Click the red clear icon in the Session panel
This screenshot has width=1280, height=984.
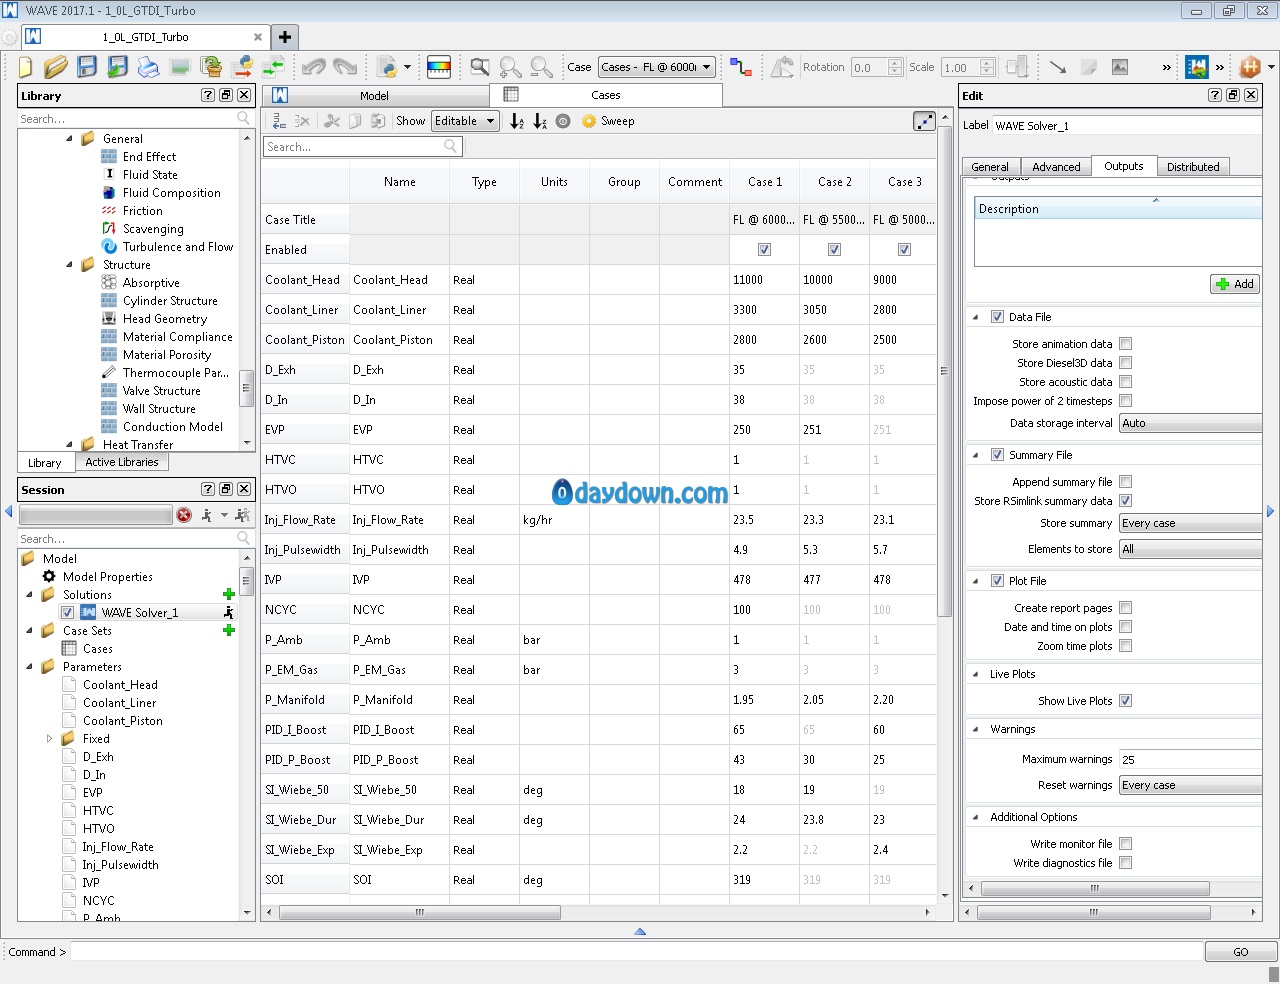[184, 515]
